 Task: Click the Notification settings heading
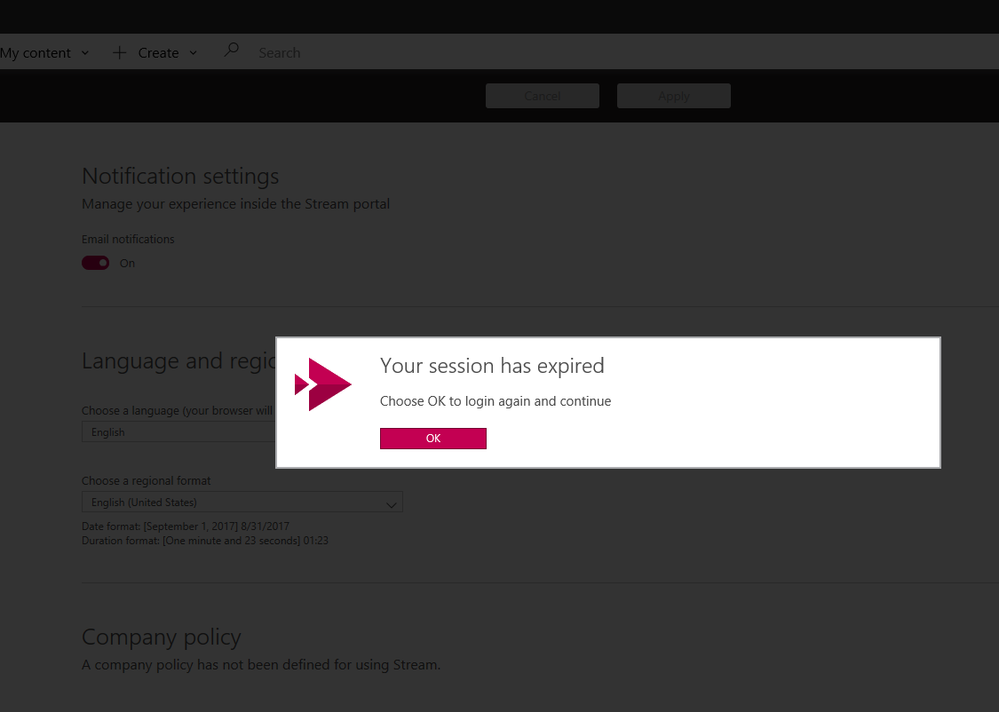tap(180, 175)
